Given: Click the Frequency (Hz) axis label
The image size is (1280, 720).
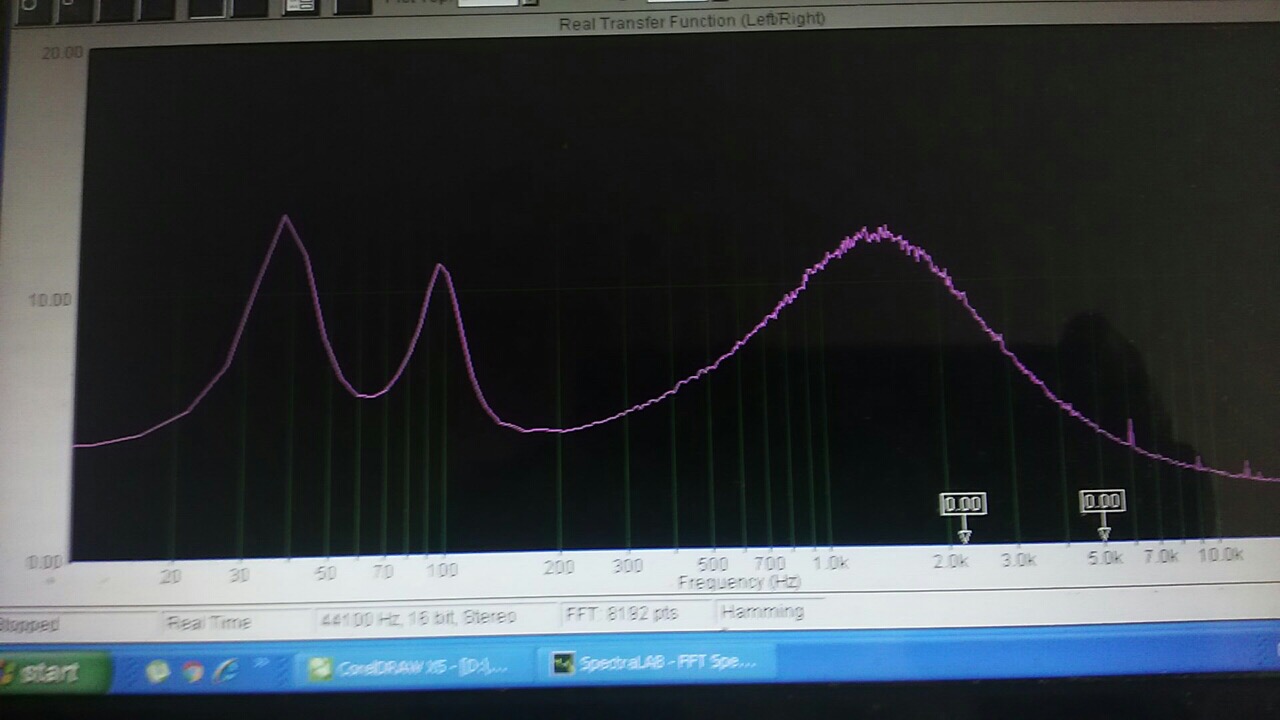Looking at the screenshot, I should click(x=739, y=581).
